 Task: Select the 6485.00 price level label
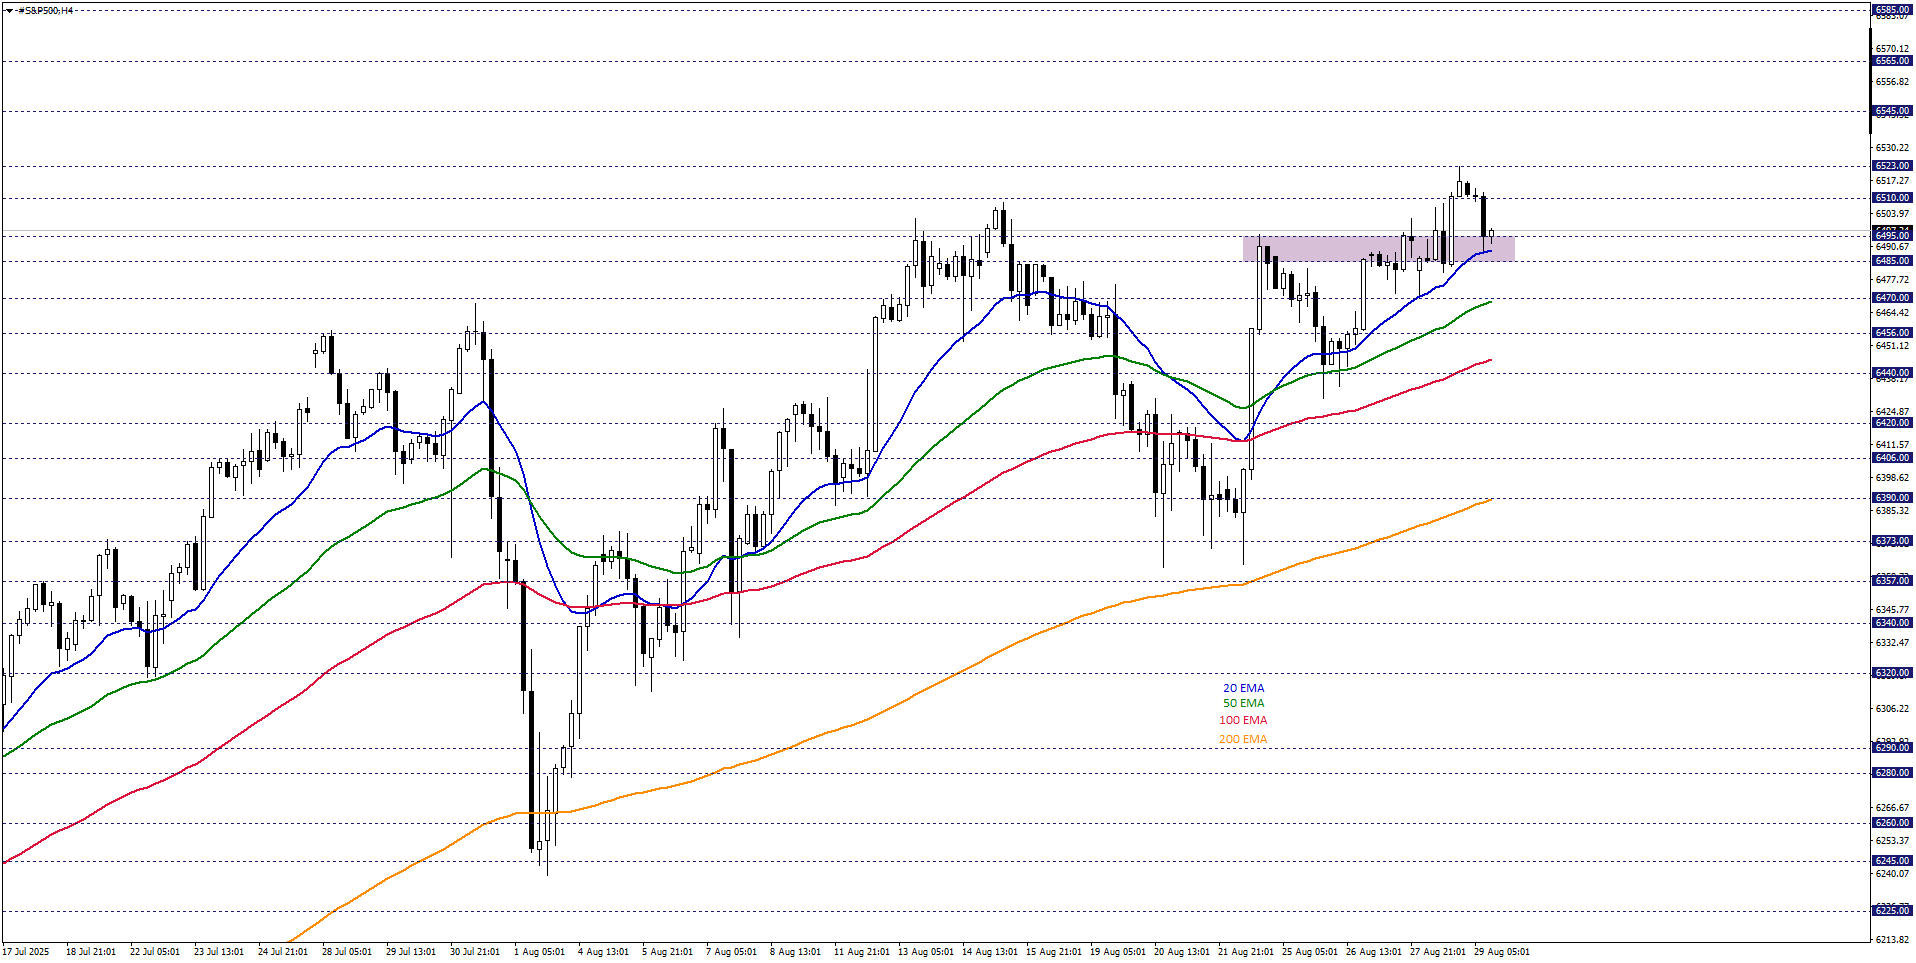1892,261
